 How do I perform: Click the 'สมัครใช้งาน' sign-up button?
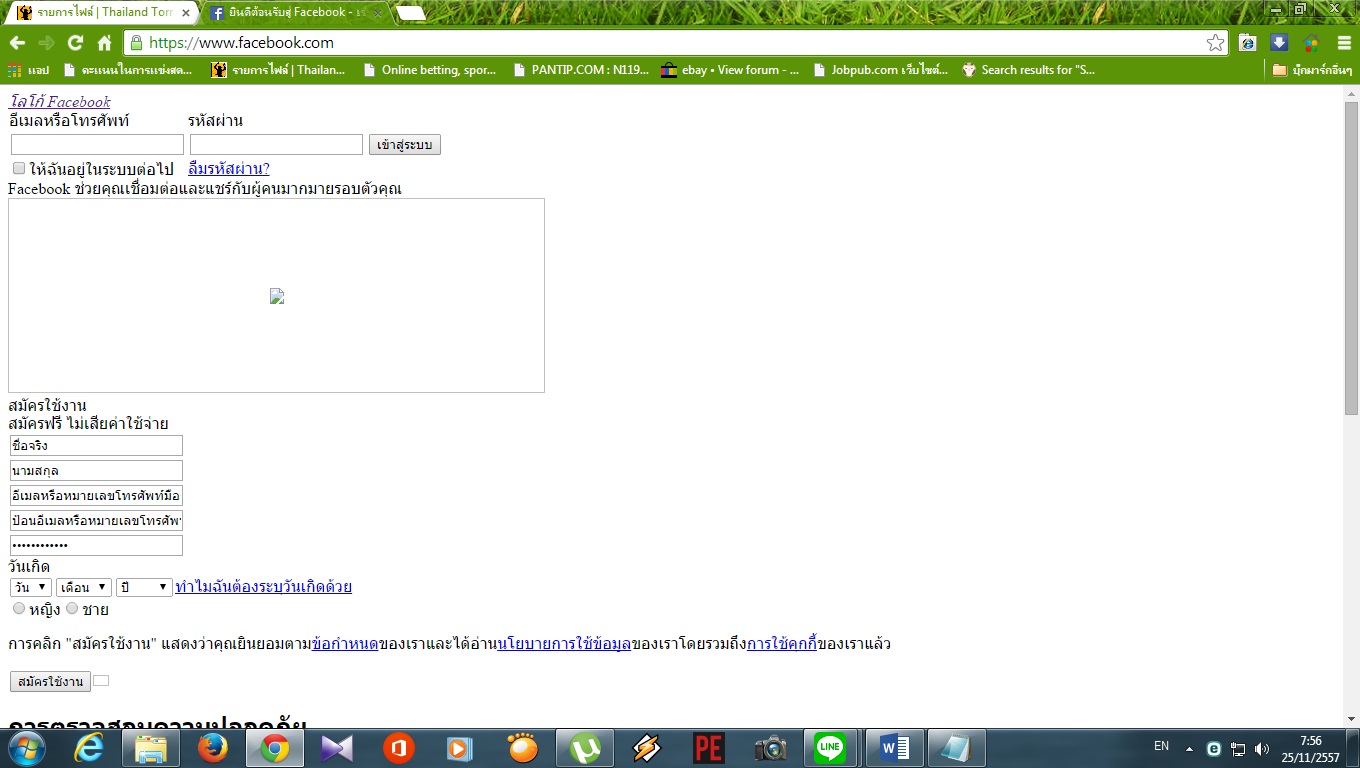pyautogui.click(x=50, y=681)
